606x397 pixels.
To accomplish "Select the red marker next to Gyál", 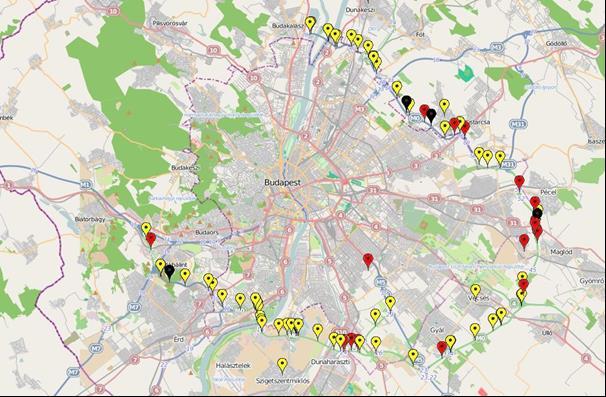I will (442, 348).
